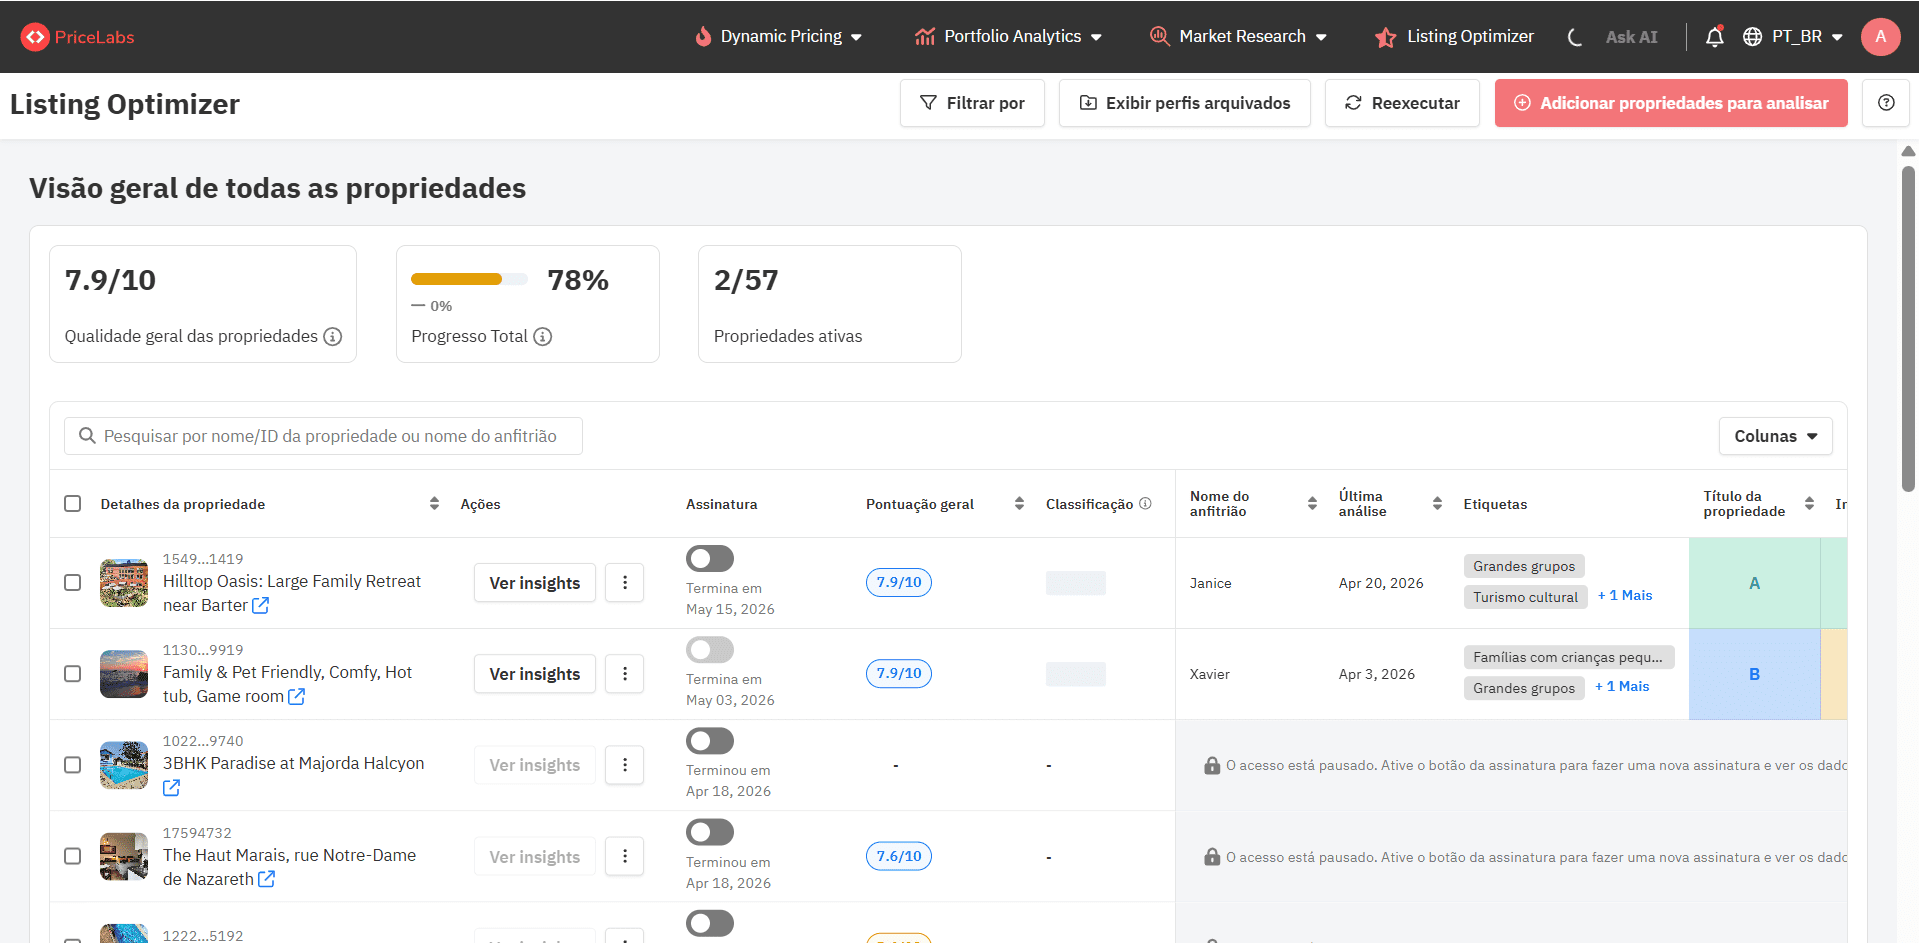Image resolution: width=1919 pixels, height=943 pixels.
Task: Open the Colunas dropdown
Action: click(x=1774, y=436)
